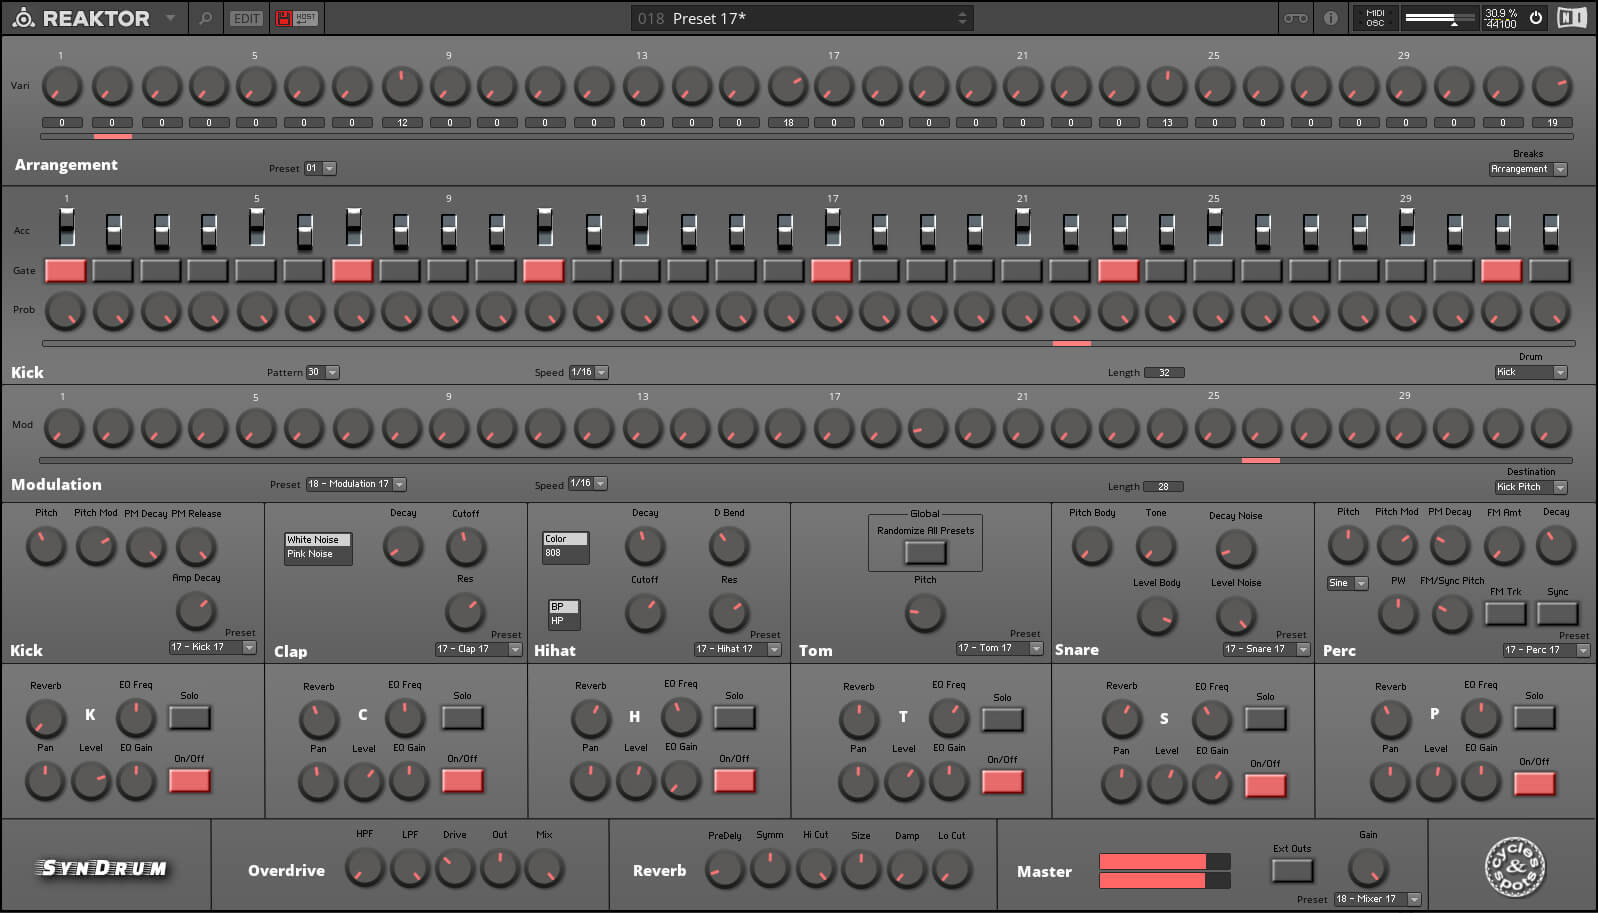The height and width of the screenshot is (913, 1598).
Task: Solo the Perc channel
Action: 1534,717
